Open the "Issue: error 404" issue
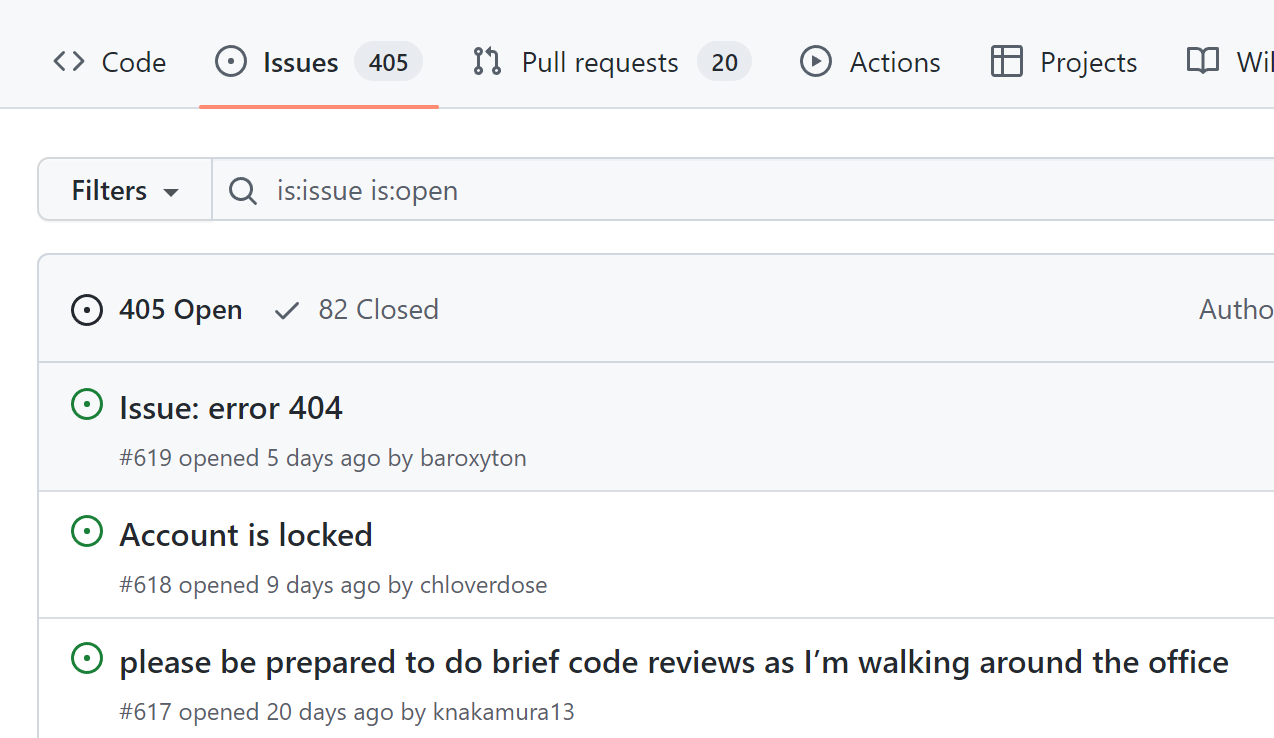Image resolution: width=1274 pixels, height=738 pixels. 230,407
